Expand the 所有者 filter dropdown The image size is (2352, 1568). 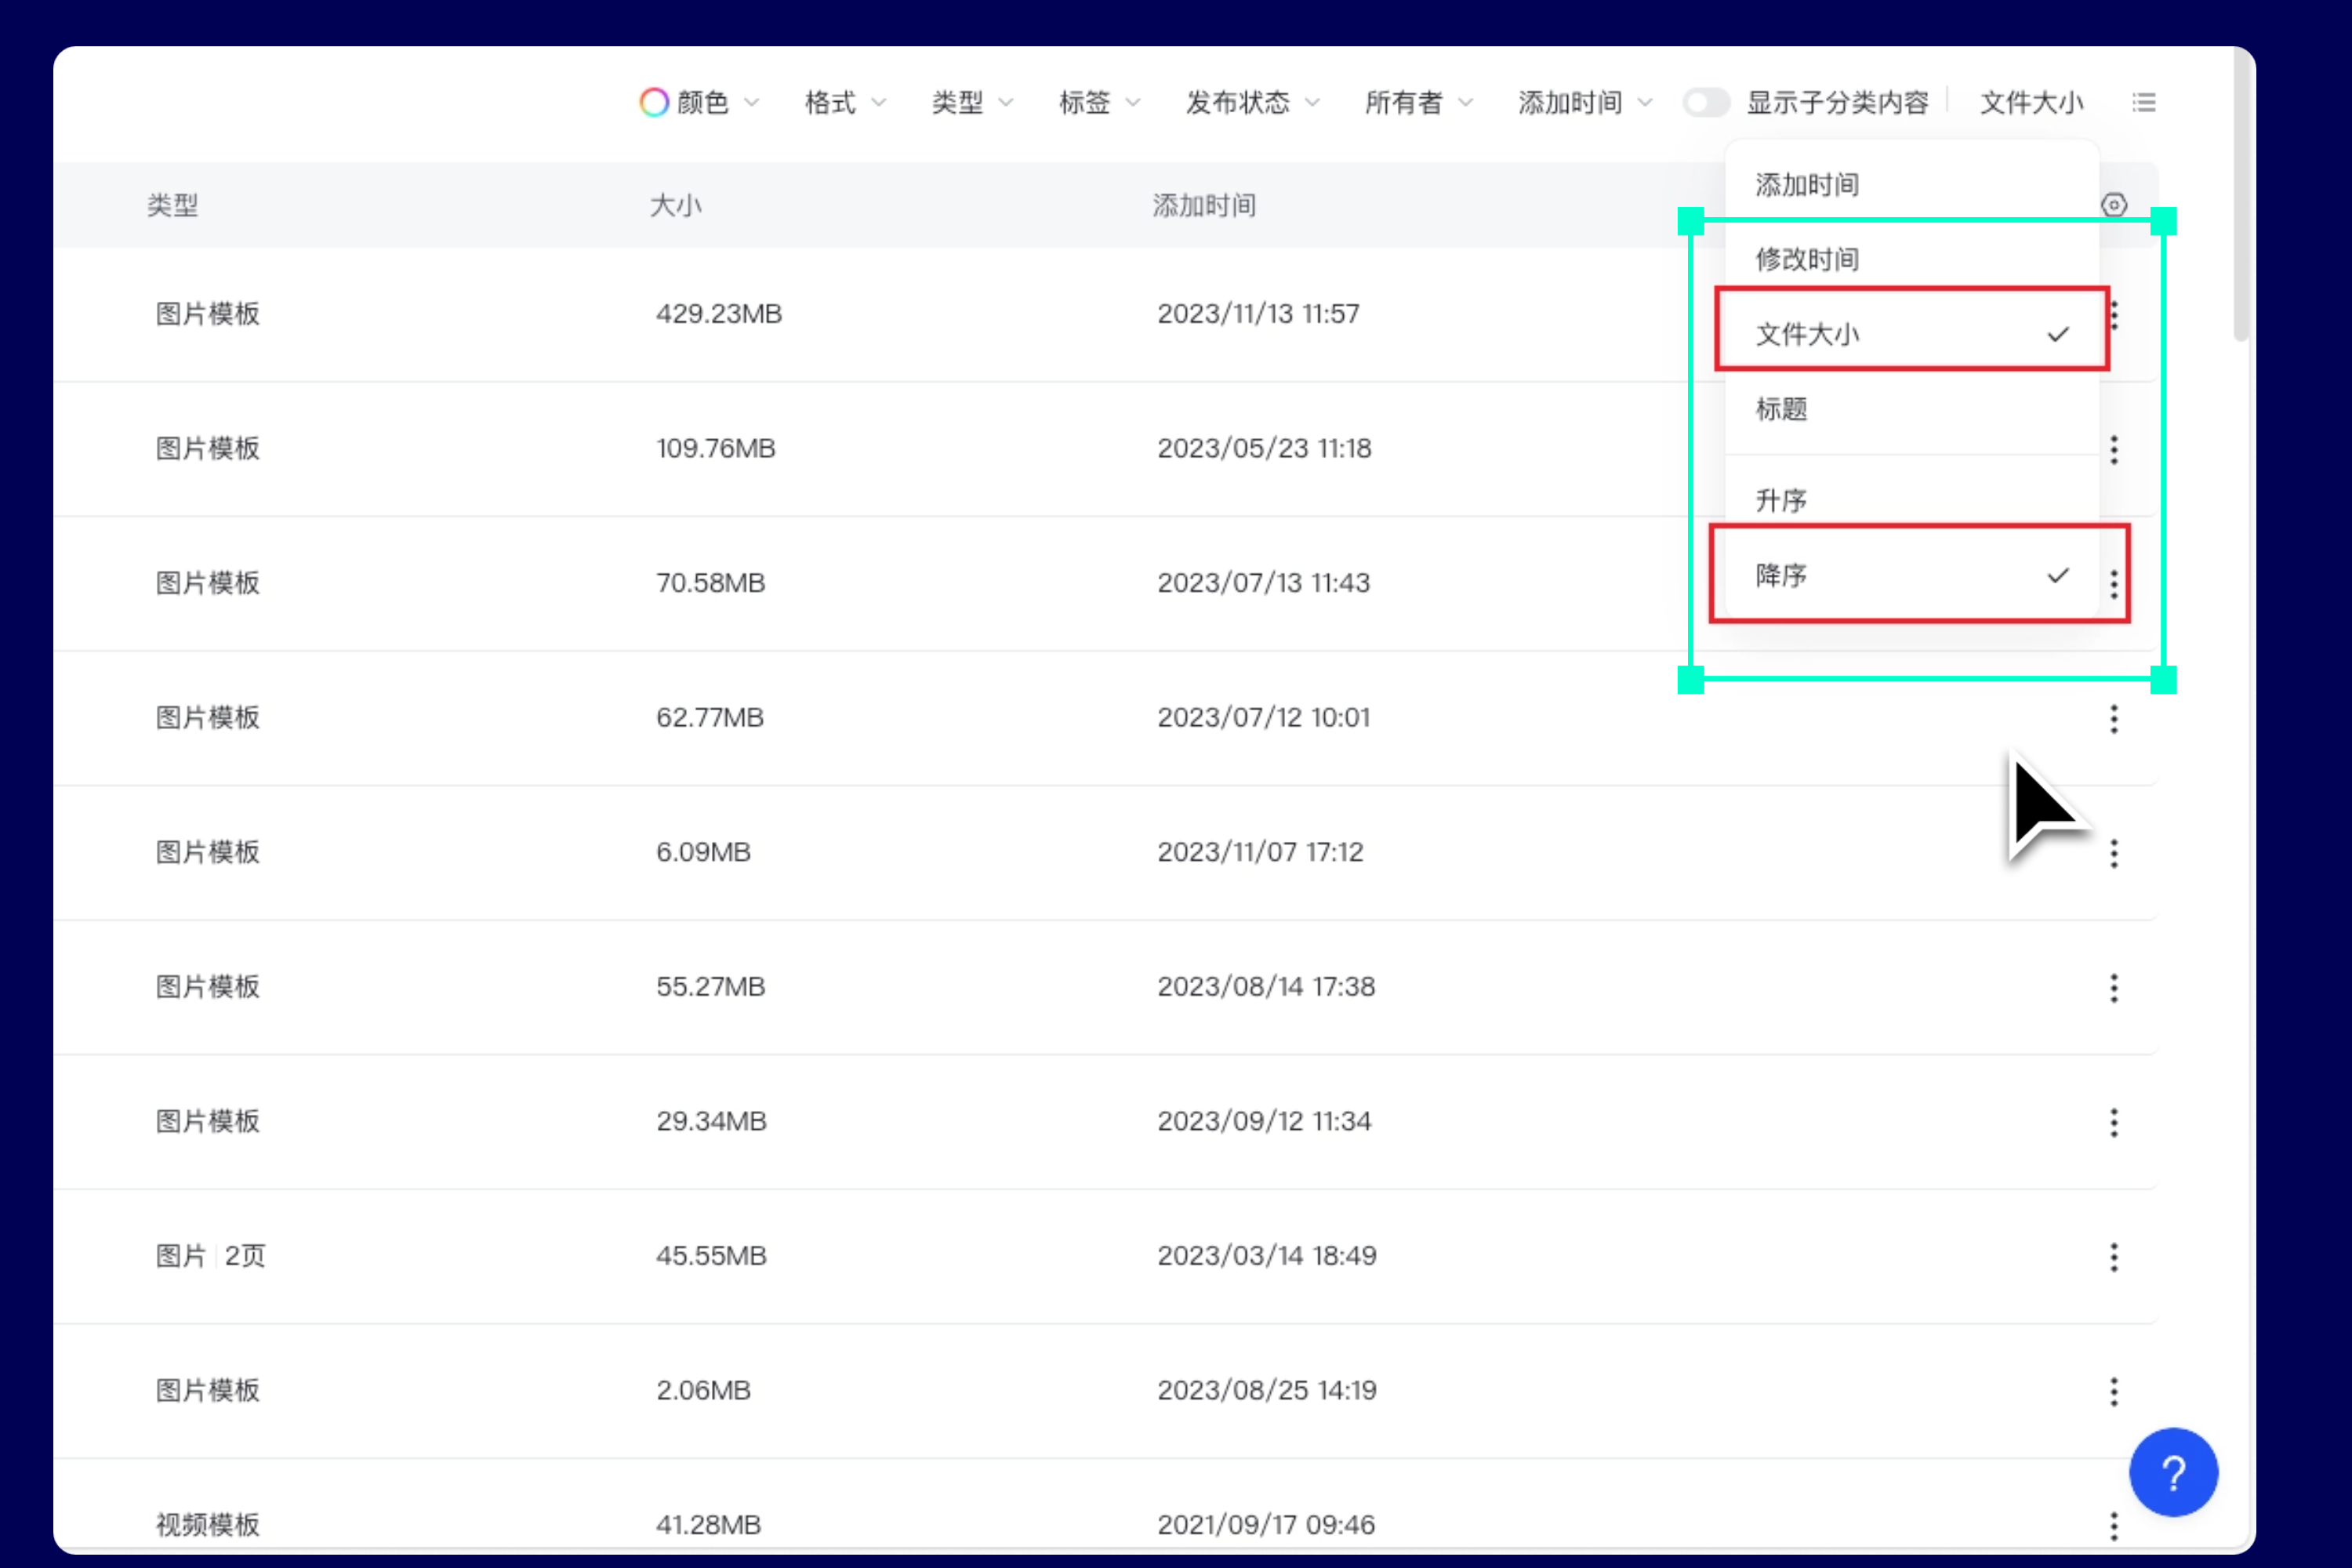(x=1418, y=102)
